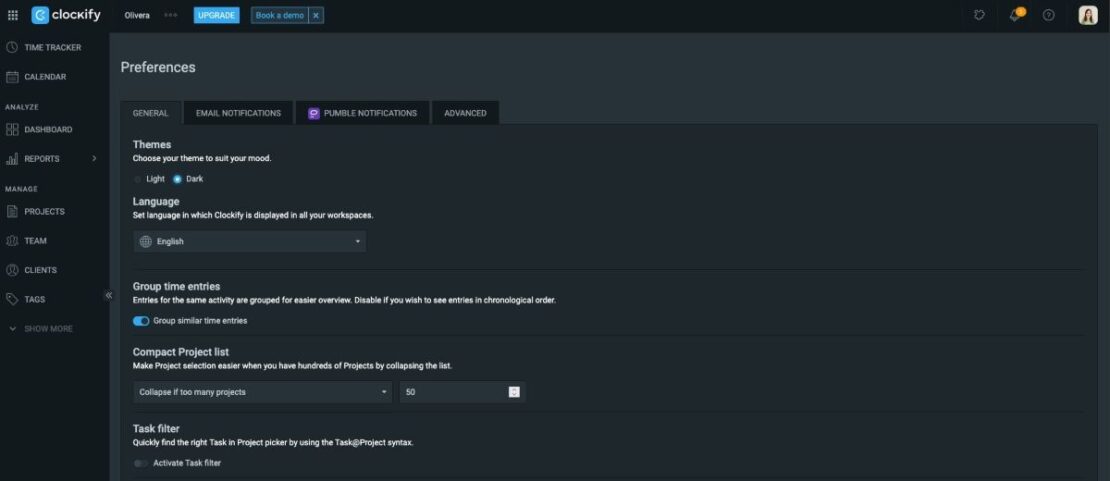Switch to the Email Notifications tab
This screenshot has height=481, width=1110.
[238, 113]
